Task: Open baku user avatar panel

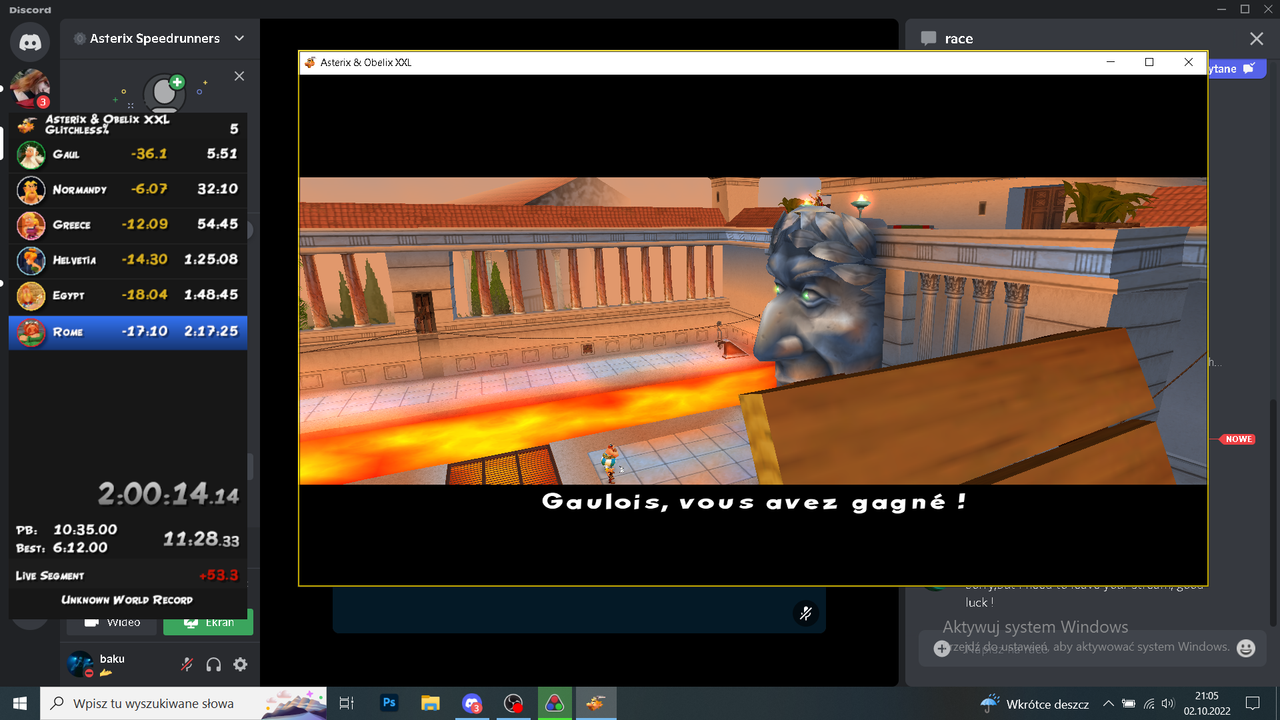Action: pyautogui.click(x=81, y=664)
